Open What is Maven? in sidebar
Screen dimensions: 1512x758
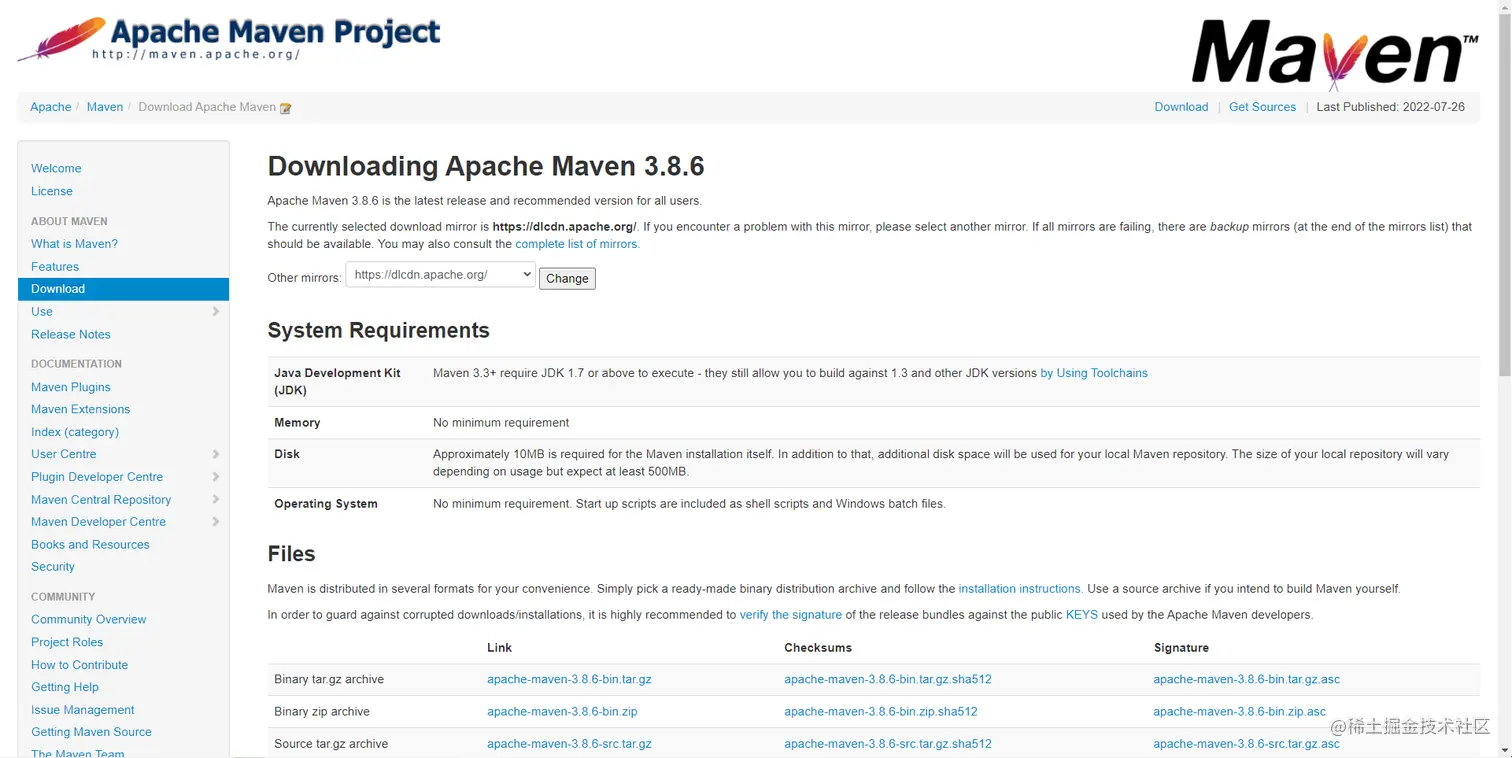[x=74, y=244]
